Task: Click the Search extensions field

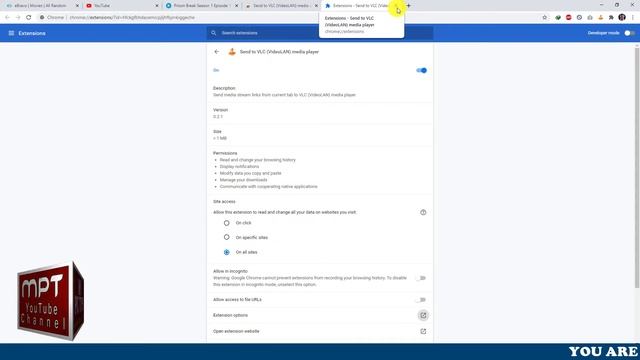Action: point(320,33)
